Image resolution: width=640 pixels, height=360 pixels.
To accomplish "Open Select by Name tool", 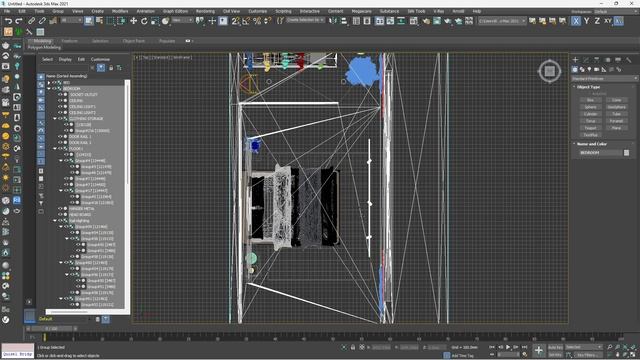I will tap(99, 20).
